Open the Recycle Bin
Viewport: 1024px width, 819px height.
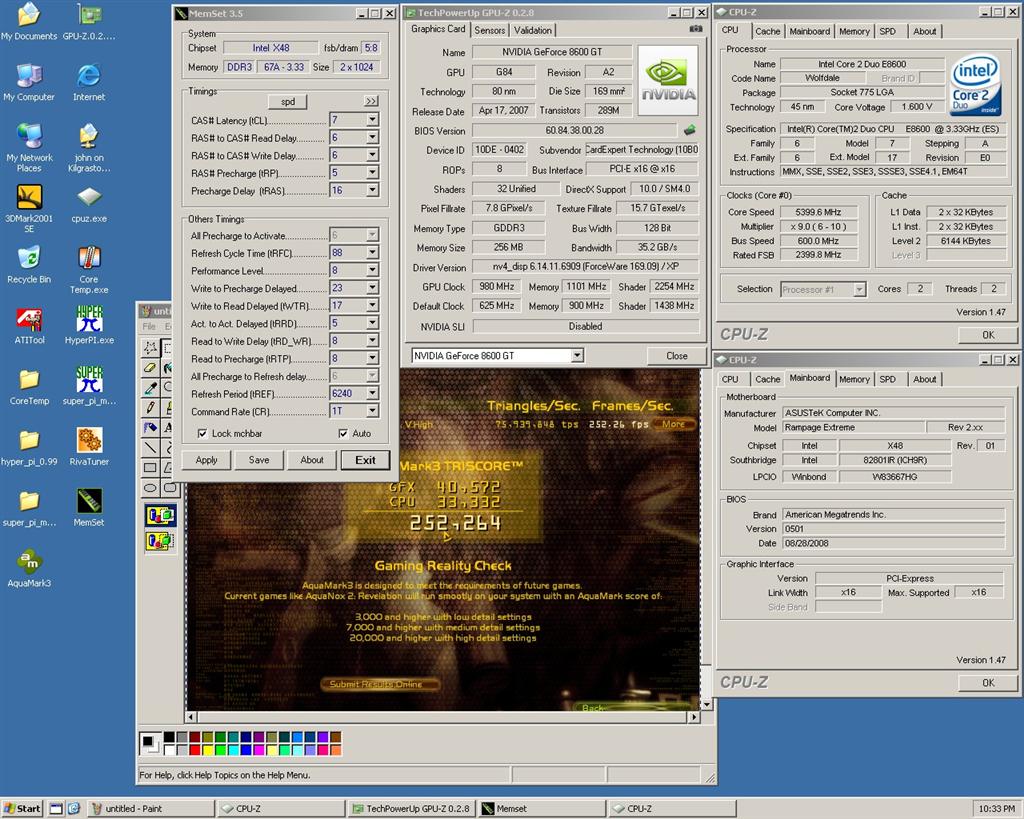[x=29, y=265]
